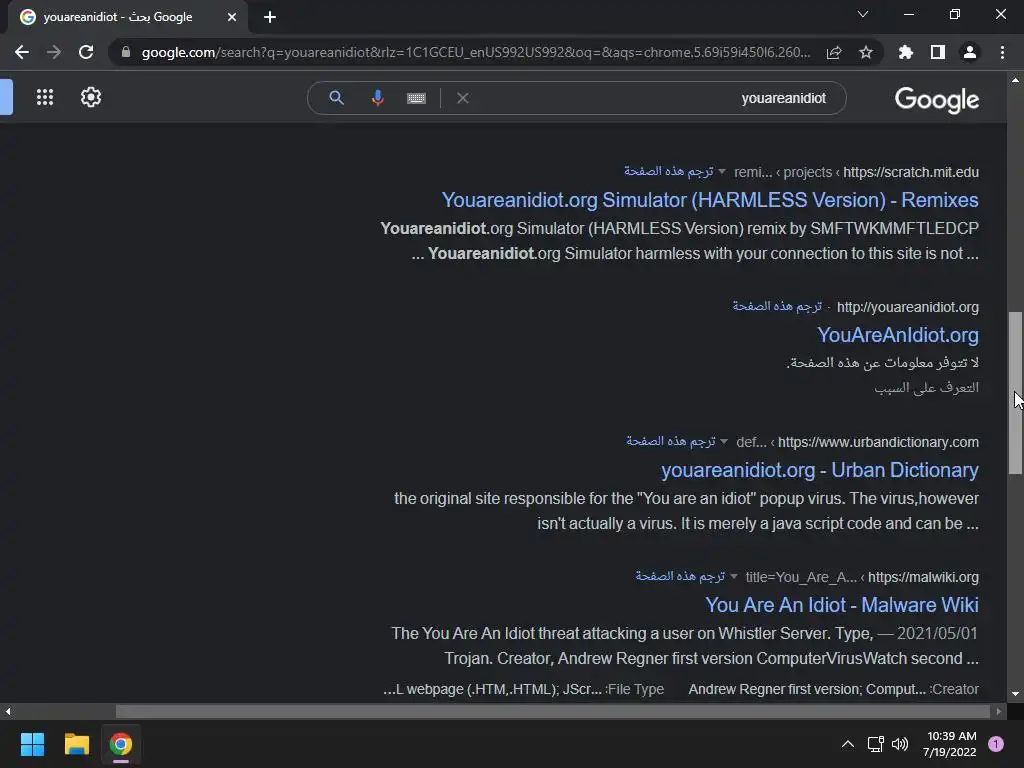1024x768 pixels.
Task: Bookmark this page with the star icon
Action: (x=866, y=52)
